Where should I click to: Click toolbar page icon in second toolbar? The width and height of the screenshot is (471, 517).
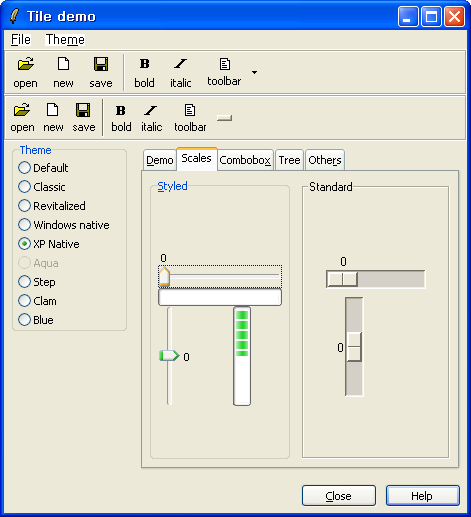point(190,110)
